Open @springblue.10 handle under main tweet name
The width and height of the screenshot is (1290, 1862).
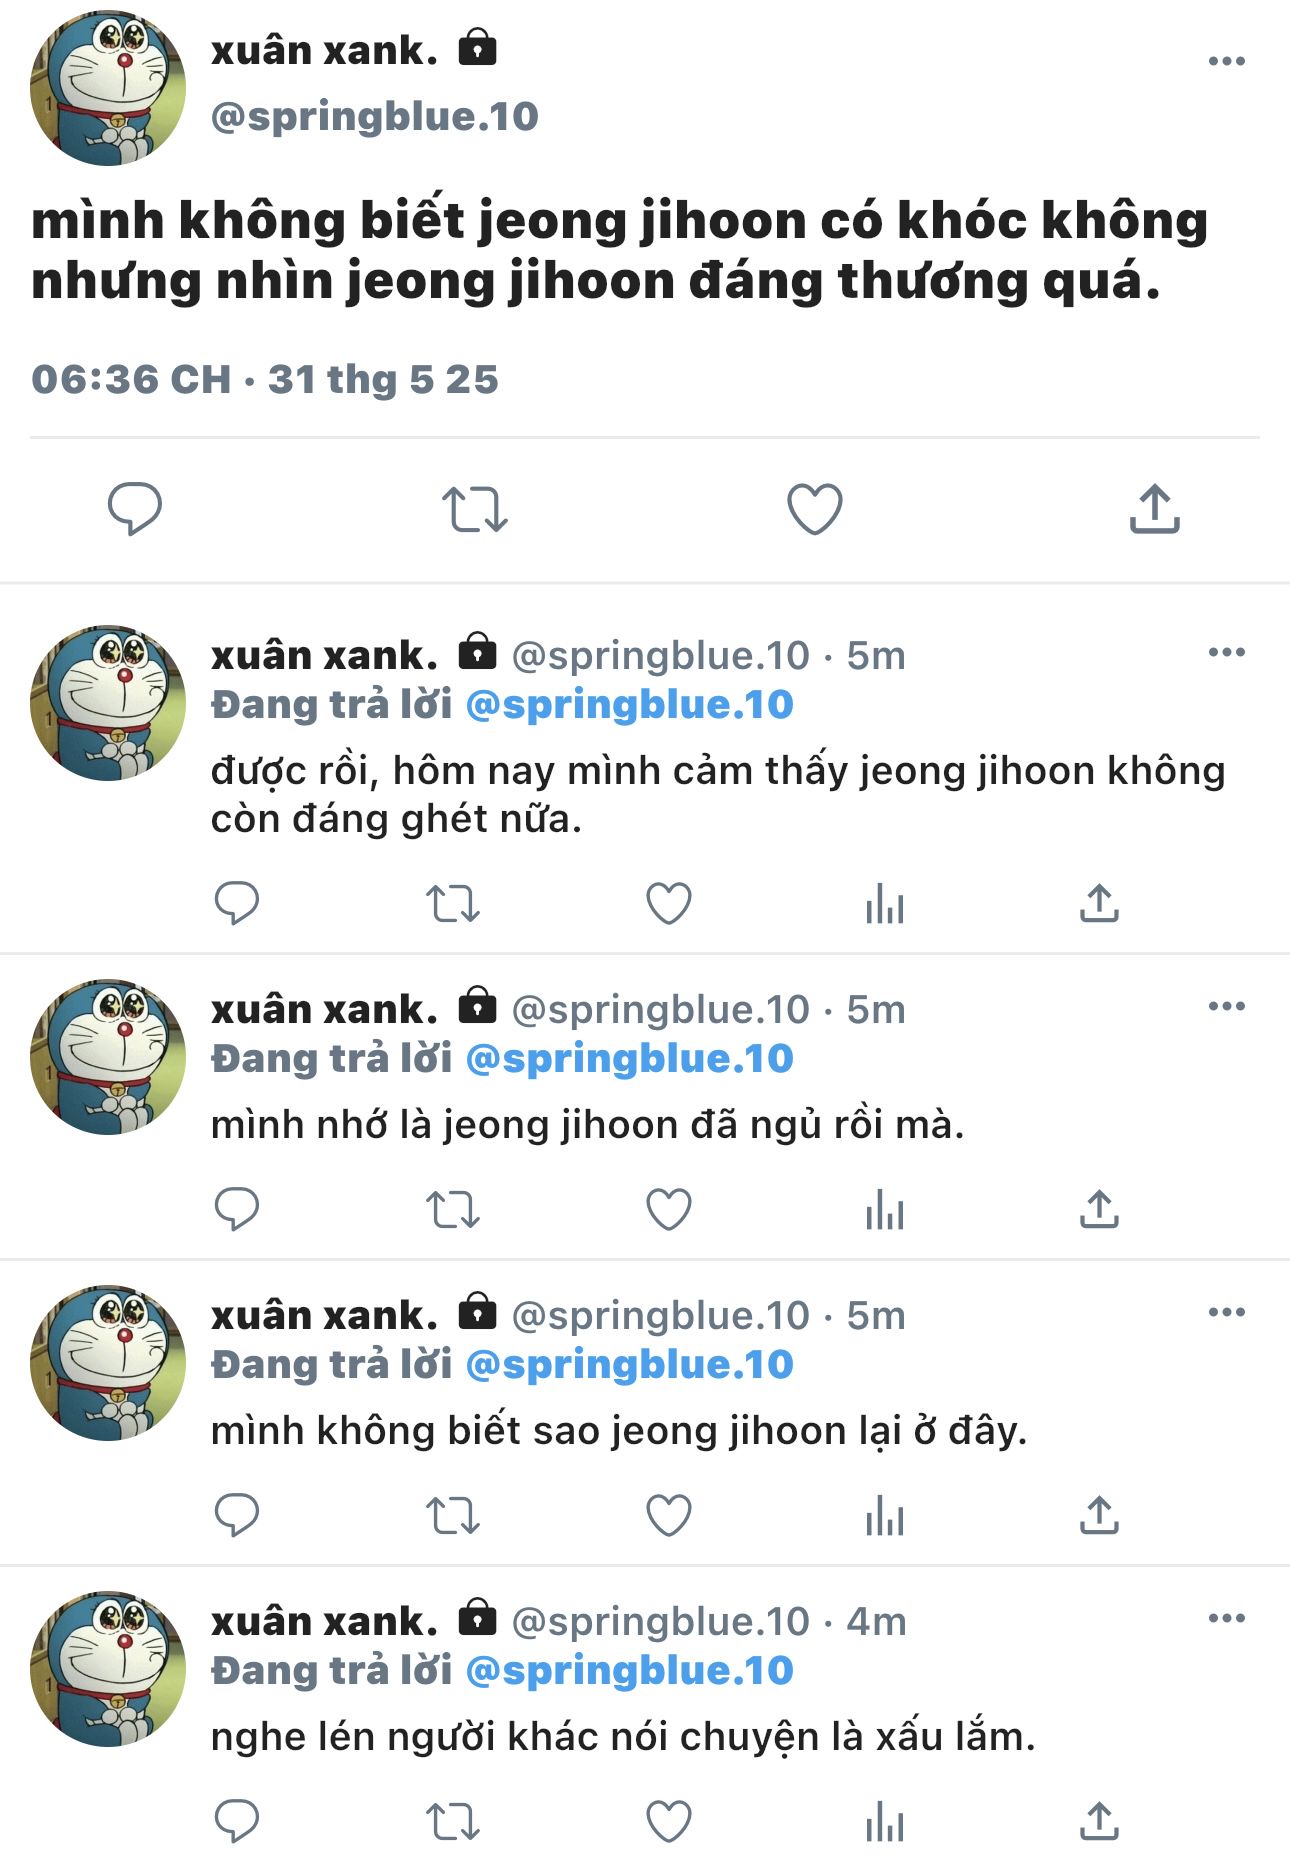point(375,117)
